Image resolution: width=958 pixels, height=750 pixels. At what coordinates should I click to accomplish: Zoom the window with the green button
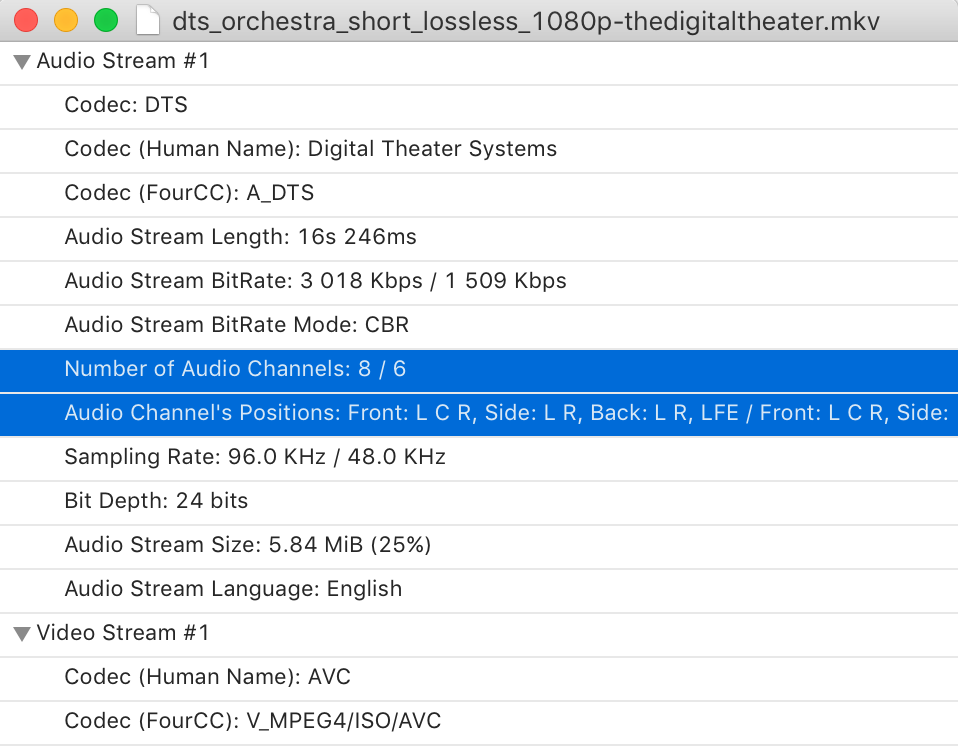pyautogui.click(x=106, y=20)
